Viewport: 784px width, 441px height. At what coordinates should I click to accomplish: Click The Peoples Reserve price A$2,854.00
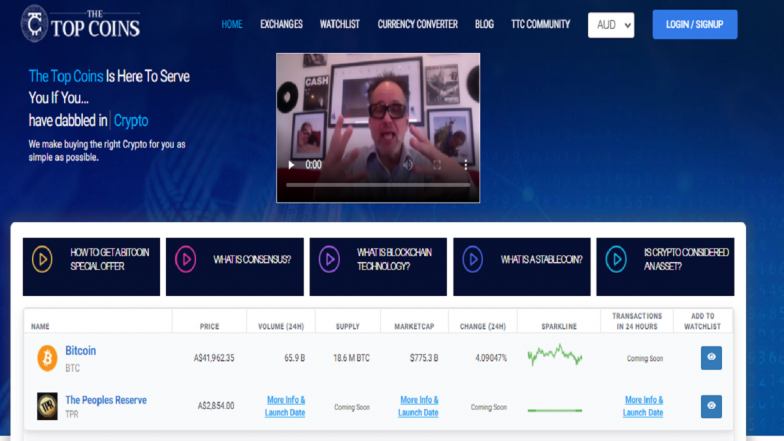coord(216,406)
